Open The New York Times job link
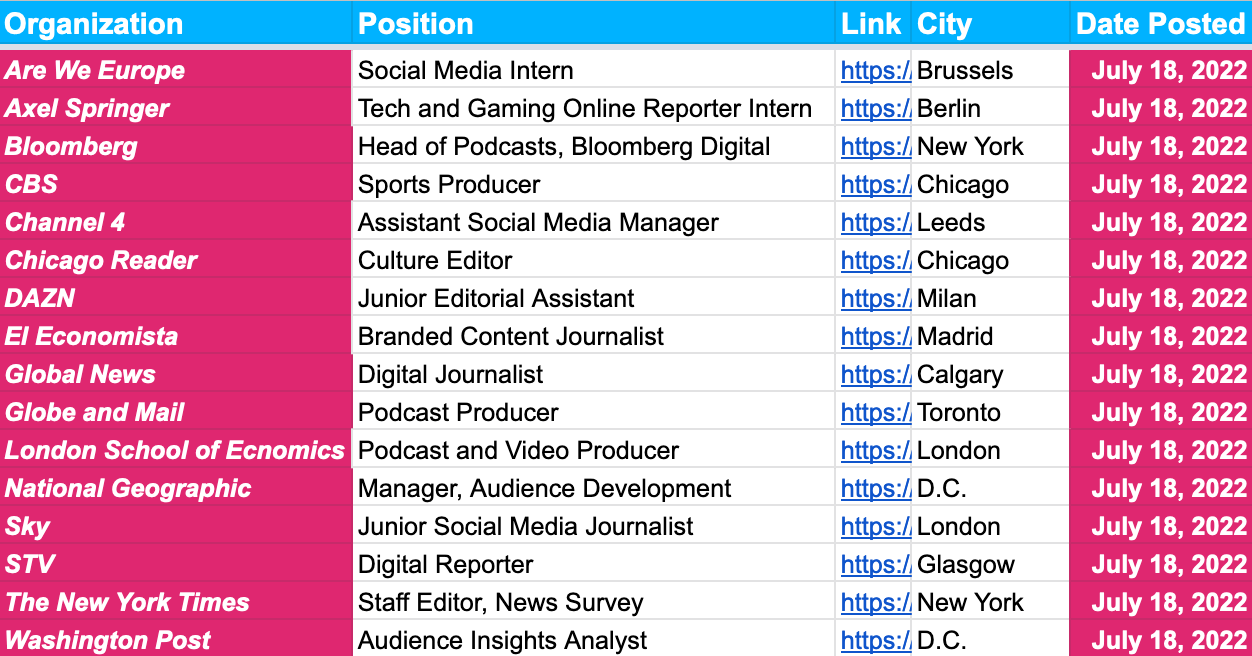The image size is (1252, 656). point(874,603)
